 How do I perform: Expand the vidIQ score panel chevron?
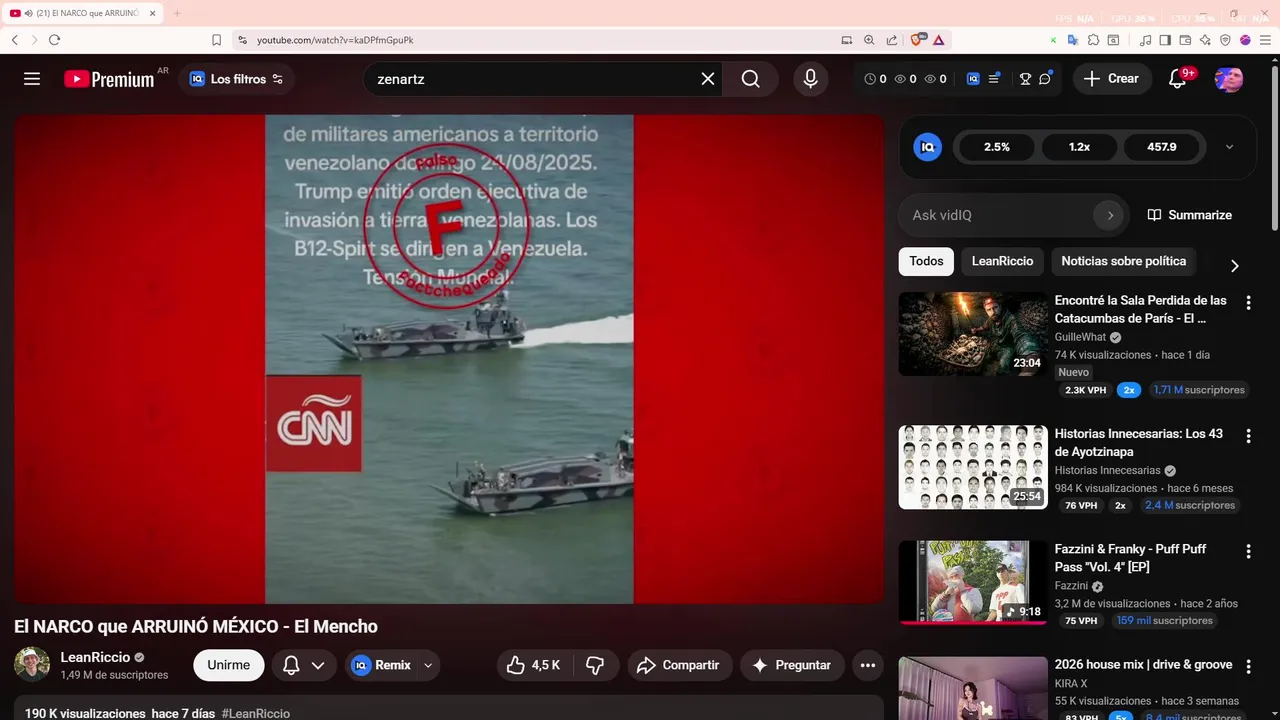click(1229, 147)
